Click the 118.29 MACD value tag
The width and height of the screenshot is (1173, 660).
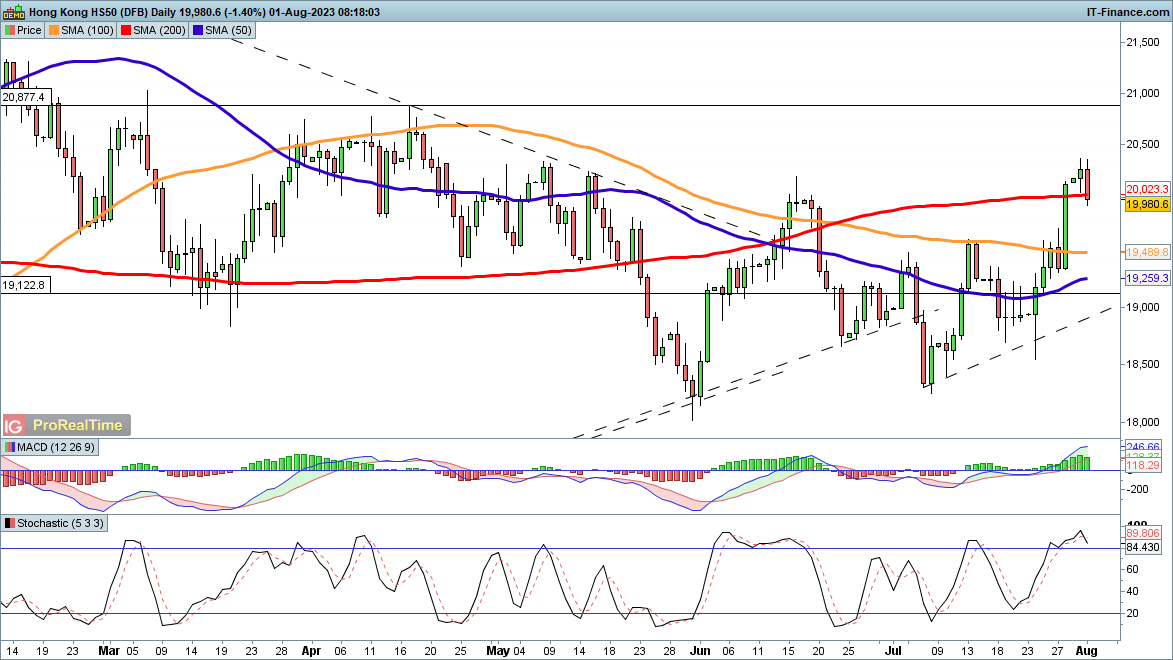(1143, 465)
